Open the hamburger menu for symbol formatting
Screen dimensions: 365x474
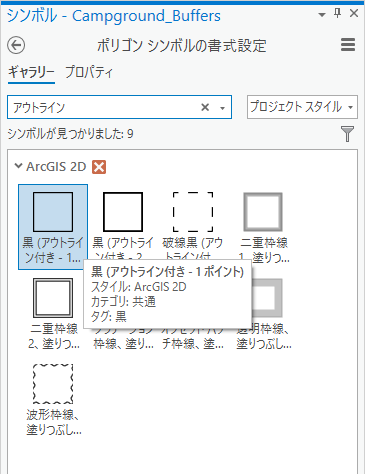tap(348, 44)
